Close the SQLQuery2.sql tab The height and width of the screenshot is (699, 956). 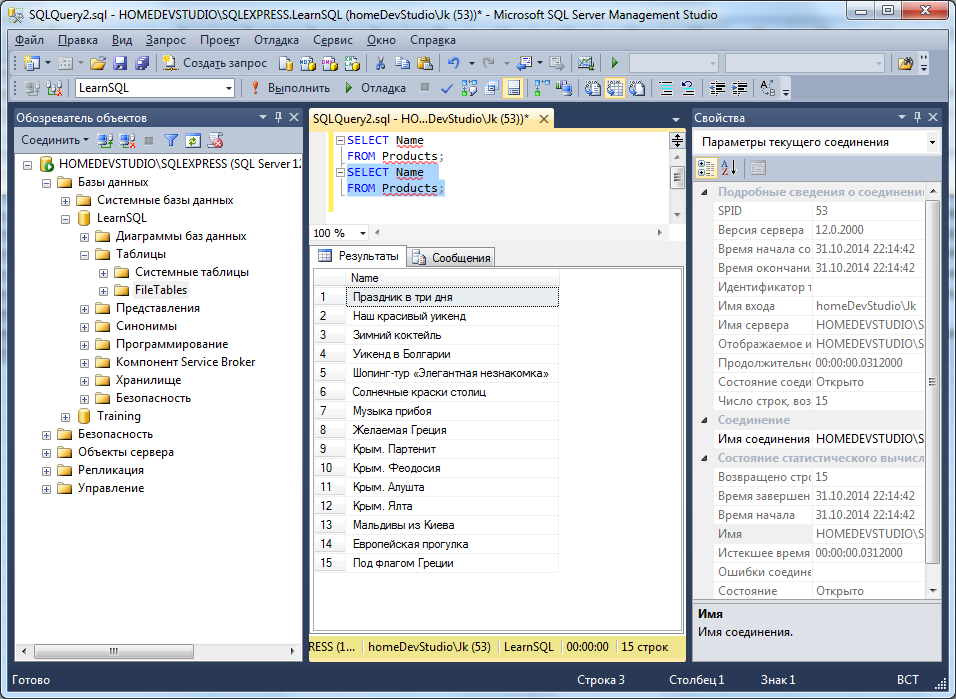(x=544, y=119)
